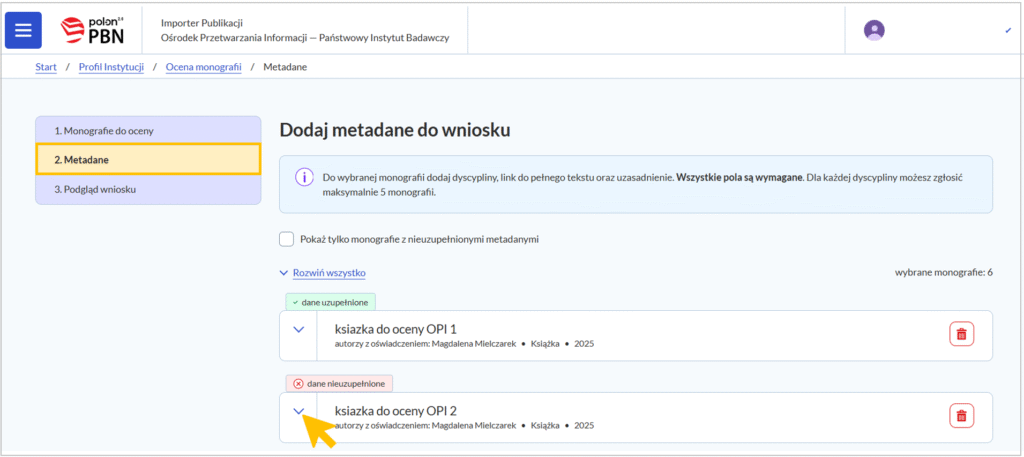This screenshot has width=1024, height=457.
Task: Click the ksiazka do oceny OPI 2 title
Action: pyautogui.click(x=395, y=410)
